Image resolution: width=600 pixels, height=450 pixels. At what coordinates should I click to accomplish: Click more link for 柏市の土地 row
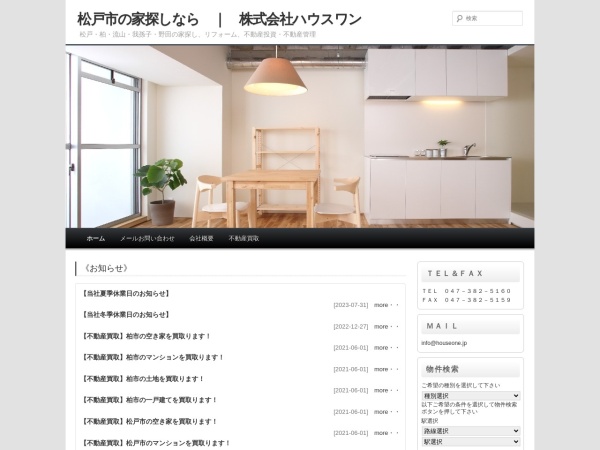tap(386, 390)
